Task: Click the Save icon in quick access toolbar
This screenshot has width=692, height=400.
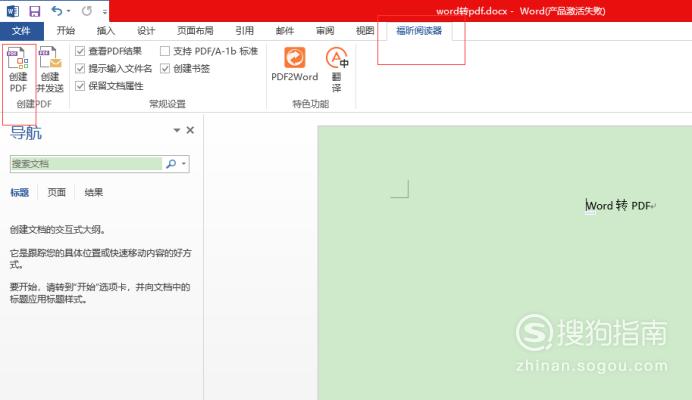Action: (34, 11)
